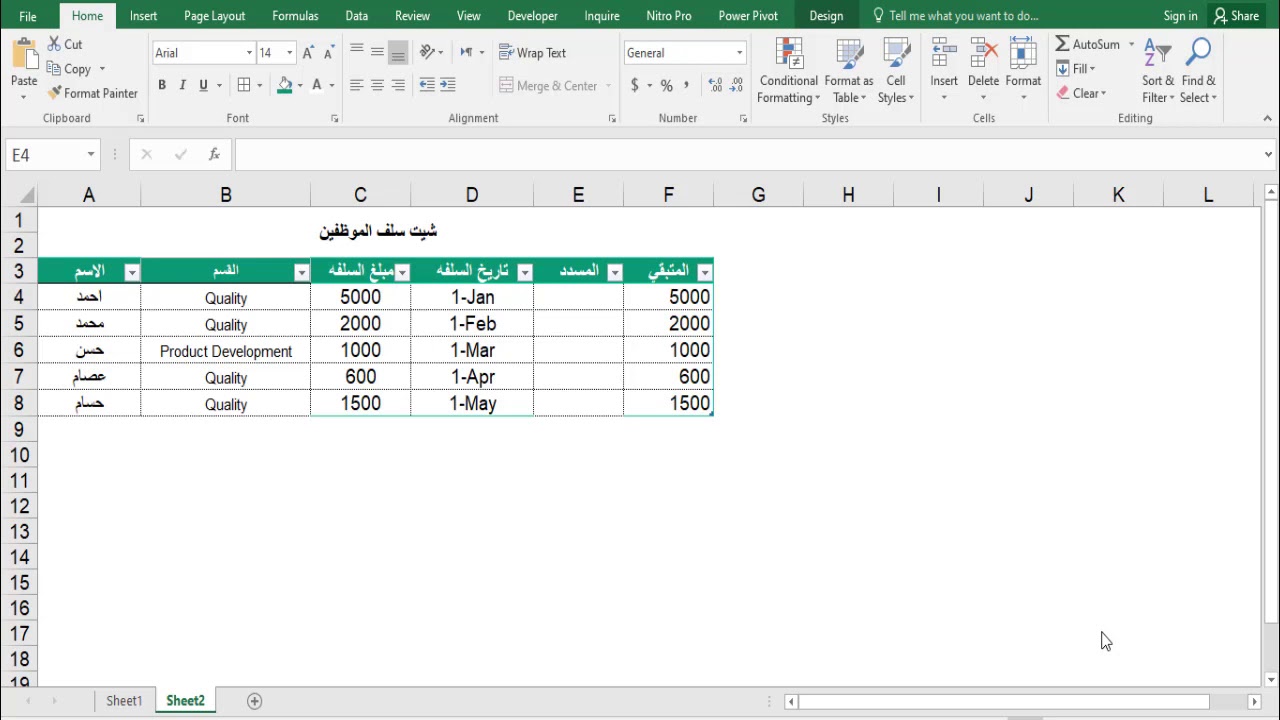Switch to the Insert tab

click(143, 16)
